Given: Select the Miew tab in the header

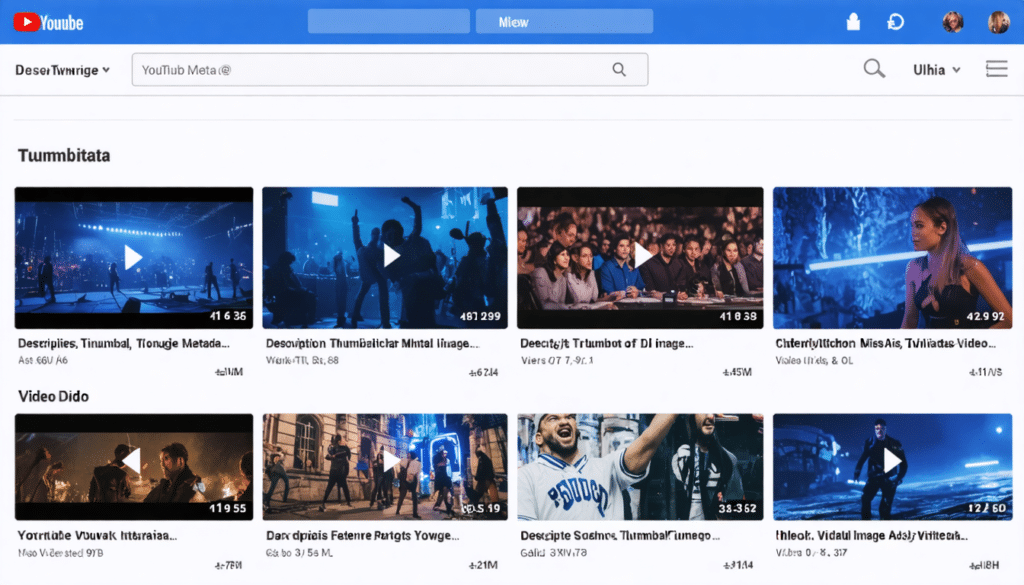Looking at the screenshot, I should [x=564, y=22].
